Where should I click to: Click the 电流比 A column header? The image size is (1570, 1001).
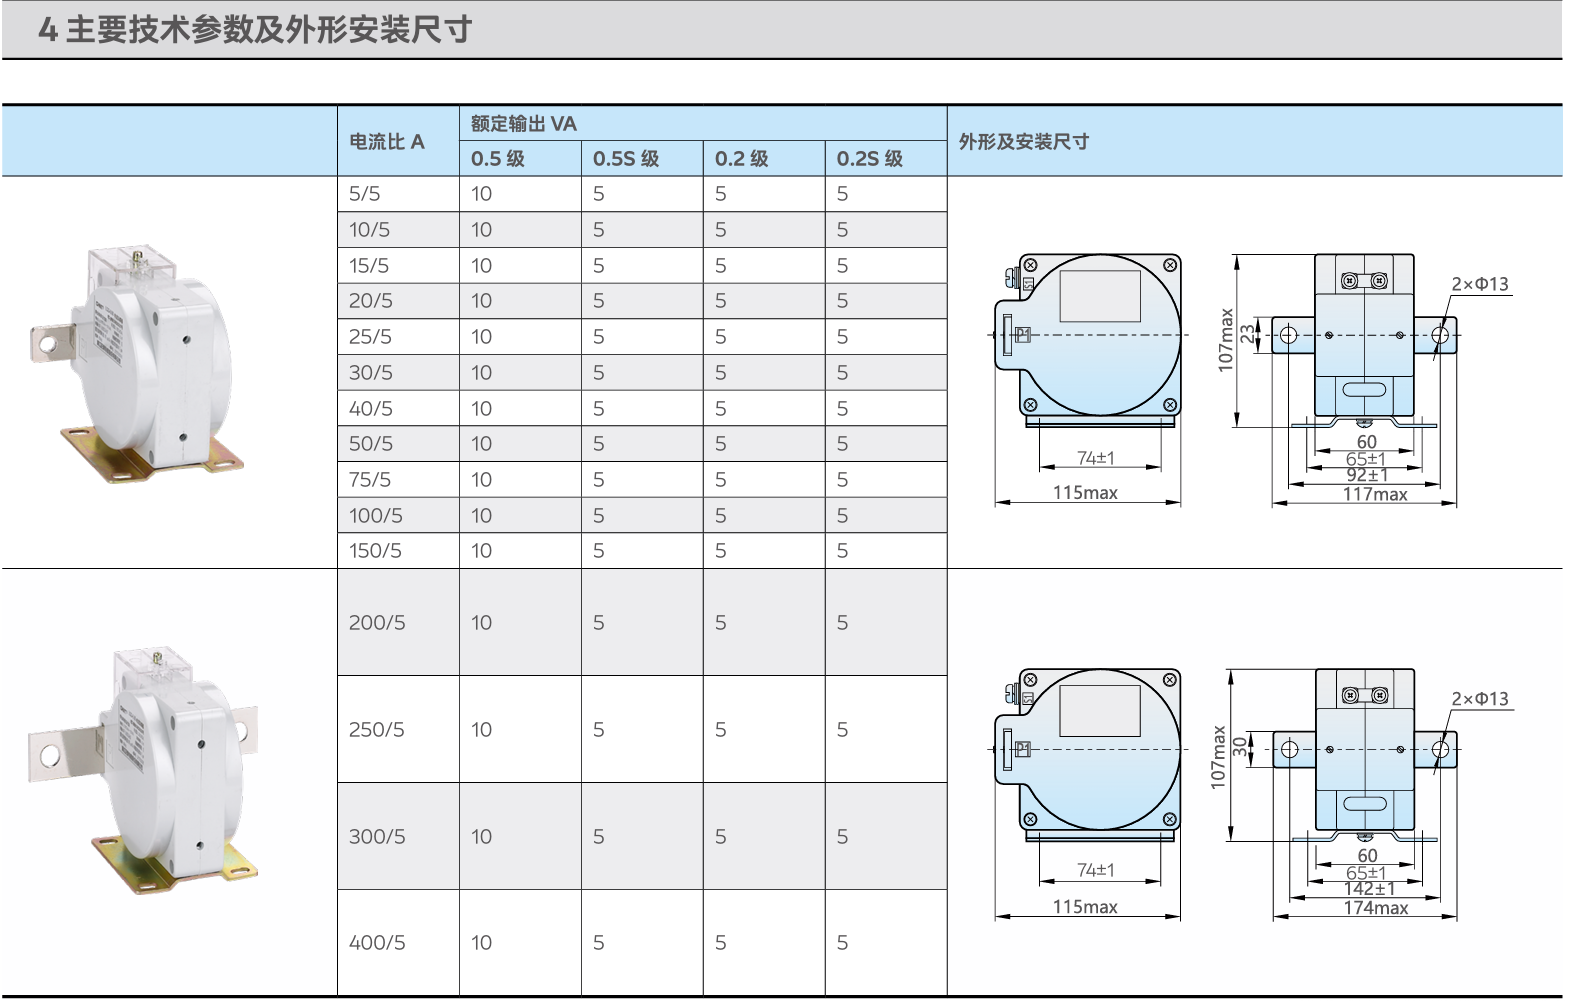point(387,142)
